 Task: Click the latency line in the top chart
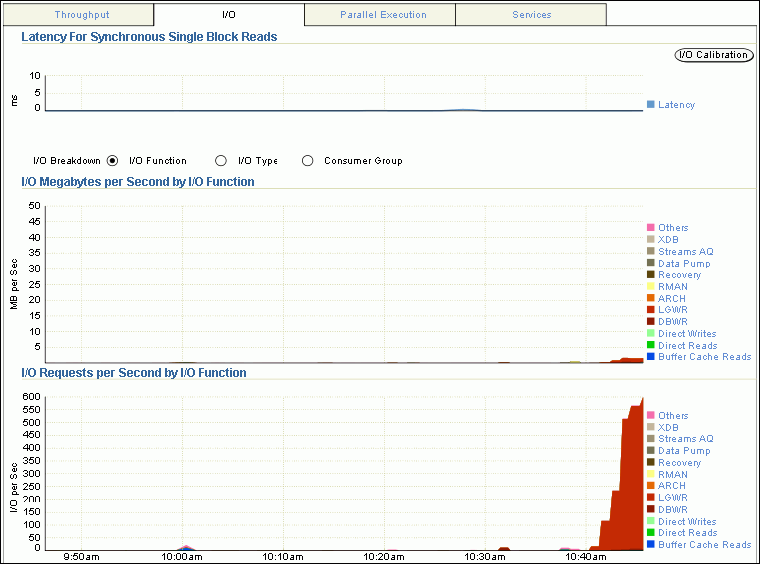[344, 110]
